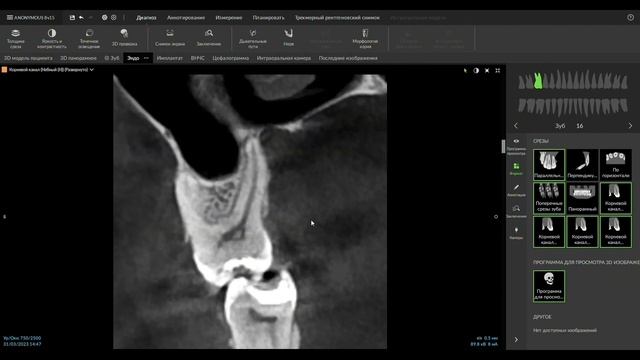Open the Корневой канал thumbnail beside Панорамный
The width and height of the screenshot is (640, 360).
[616, 198]
